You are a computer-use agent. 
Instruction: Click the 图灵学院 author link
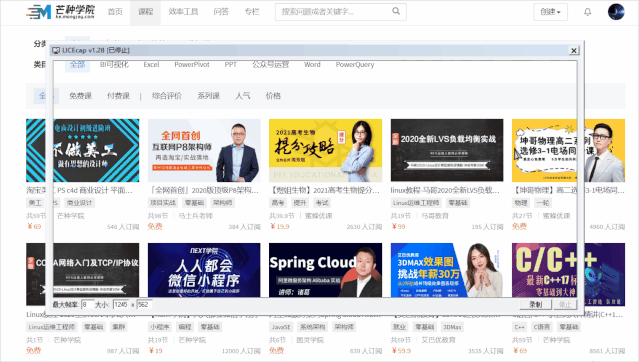tap(310, 340)
